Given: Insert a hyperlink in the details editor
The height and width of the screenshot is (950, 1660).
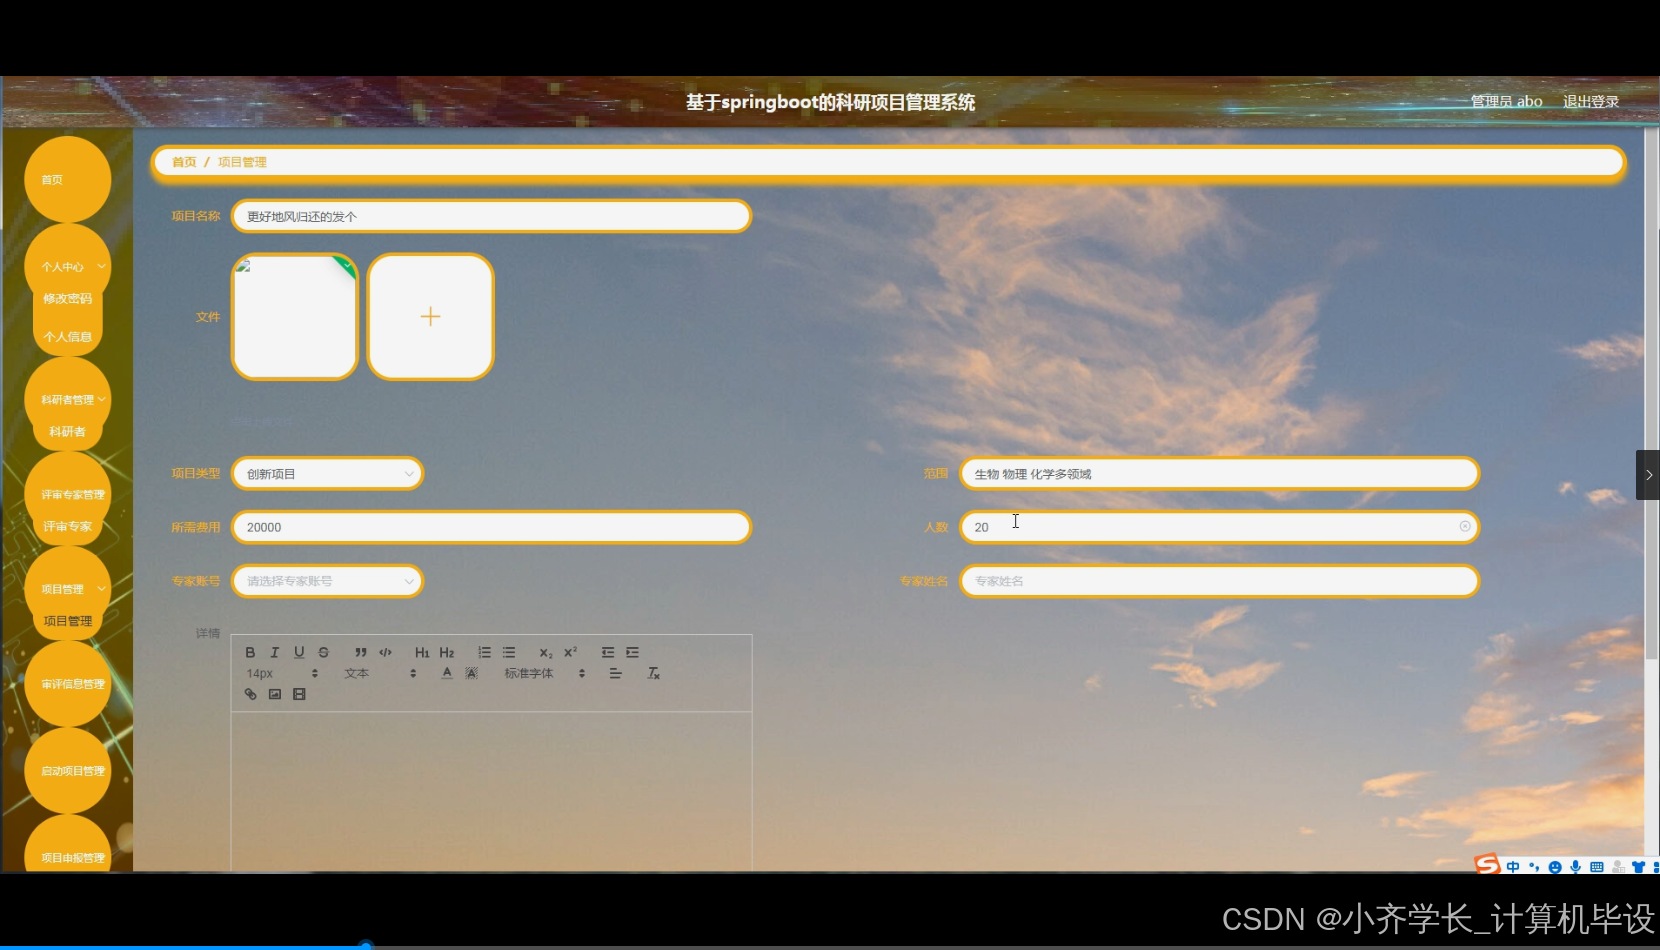Looking at the screenshot, I should tap(250, 694).
